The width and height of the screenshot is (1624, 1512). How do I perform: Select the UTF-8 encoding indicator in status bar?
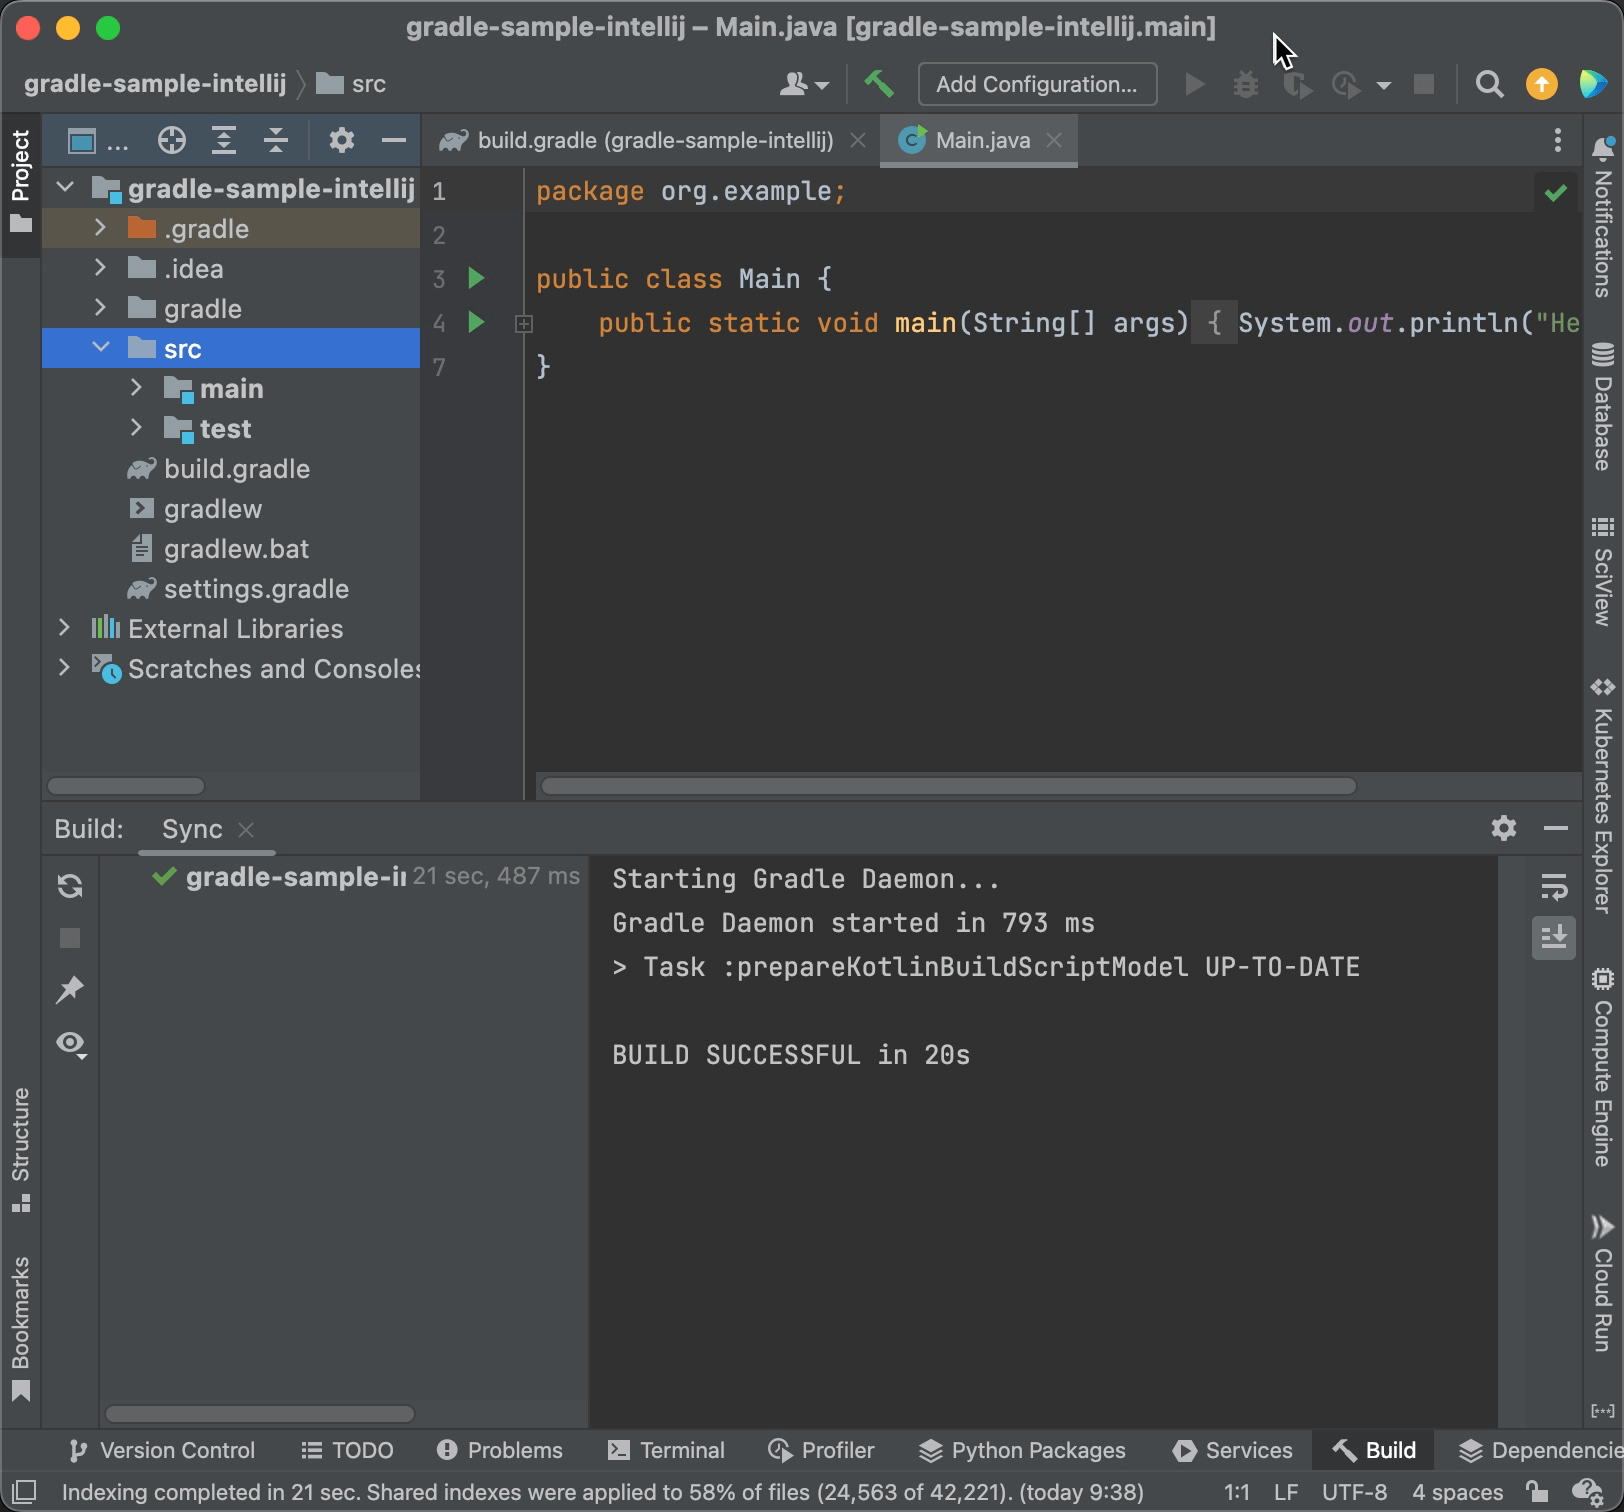[1357, 1491]
